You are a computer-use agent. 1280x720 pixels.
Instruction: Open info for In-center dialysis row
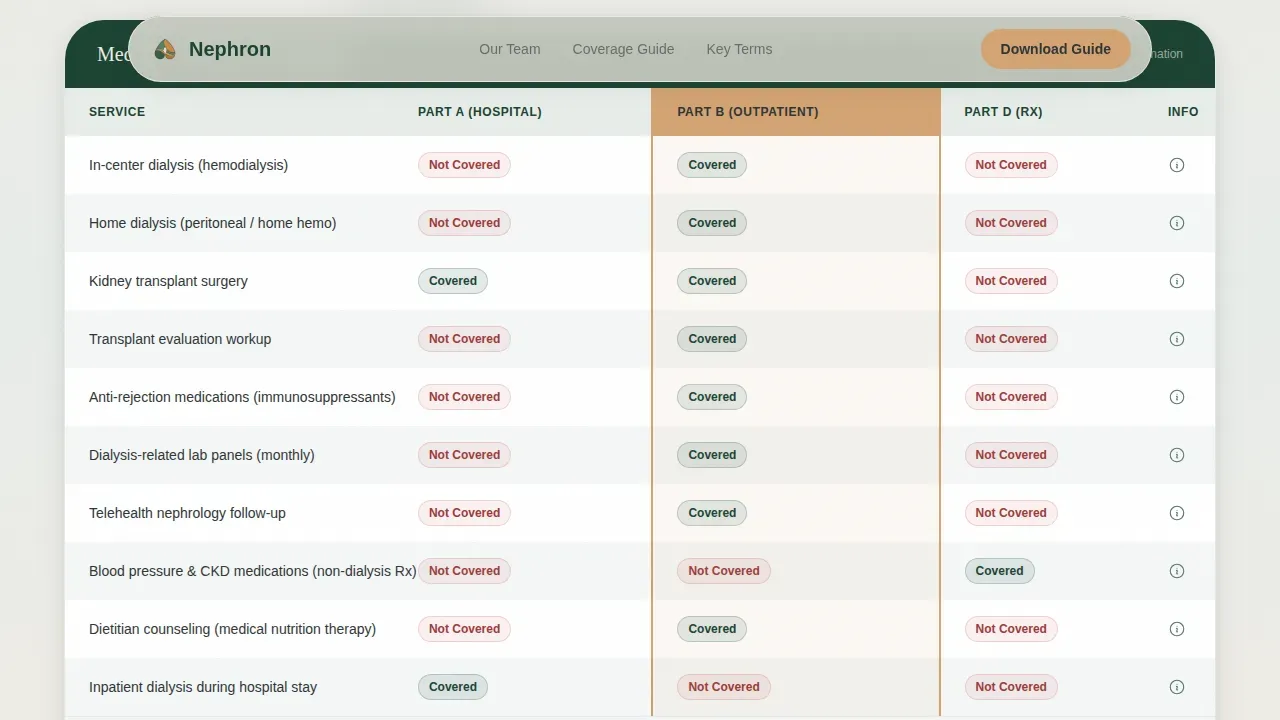[1177, 165]
